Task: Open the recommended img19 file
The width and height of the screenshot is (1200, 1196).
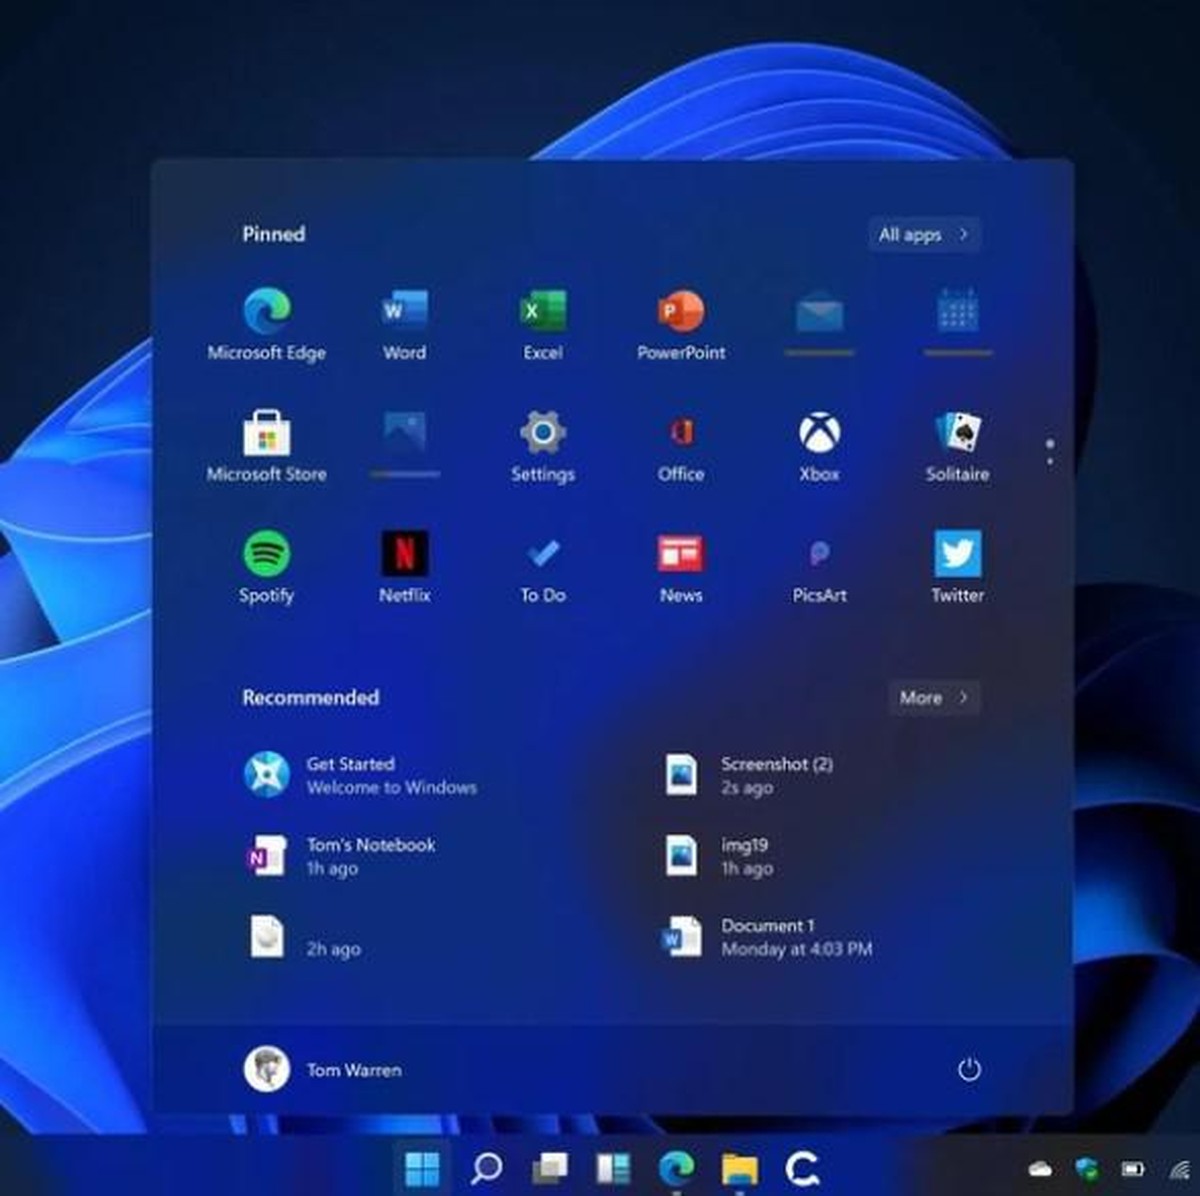Action: pyautogui.click(x=718, y=856)
